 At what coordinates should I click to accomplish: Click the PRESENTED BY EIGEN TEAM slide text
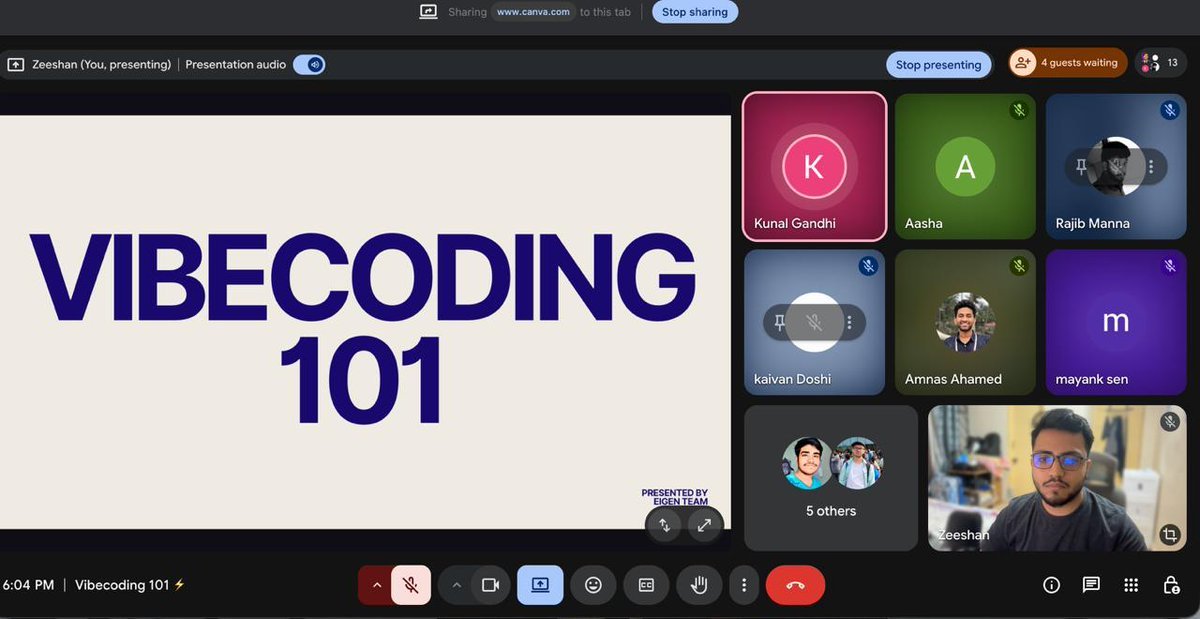pos(675,497)
